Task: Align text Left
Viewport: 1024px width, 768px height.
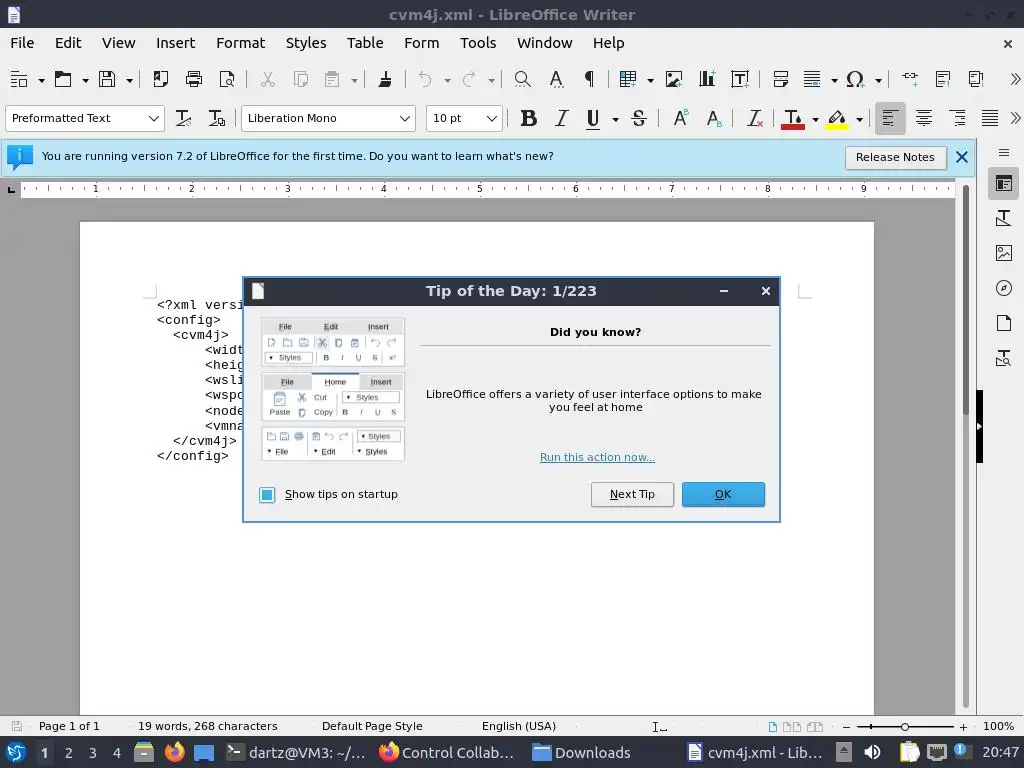Action: pos(889,118)
